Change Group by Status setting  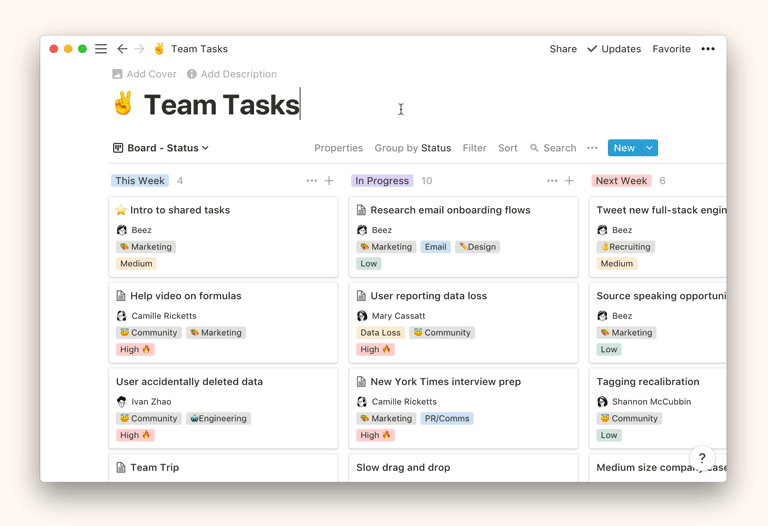[412, 148]
